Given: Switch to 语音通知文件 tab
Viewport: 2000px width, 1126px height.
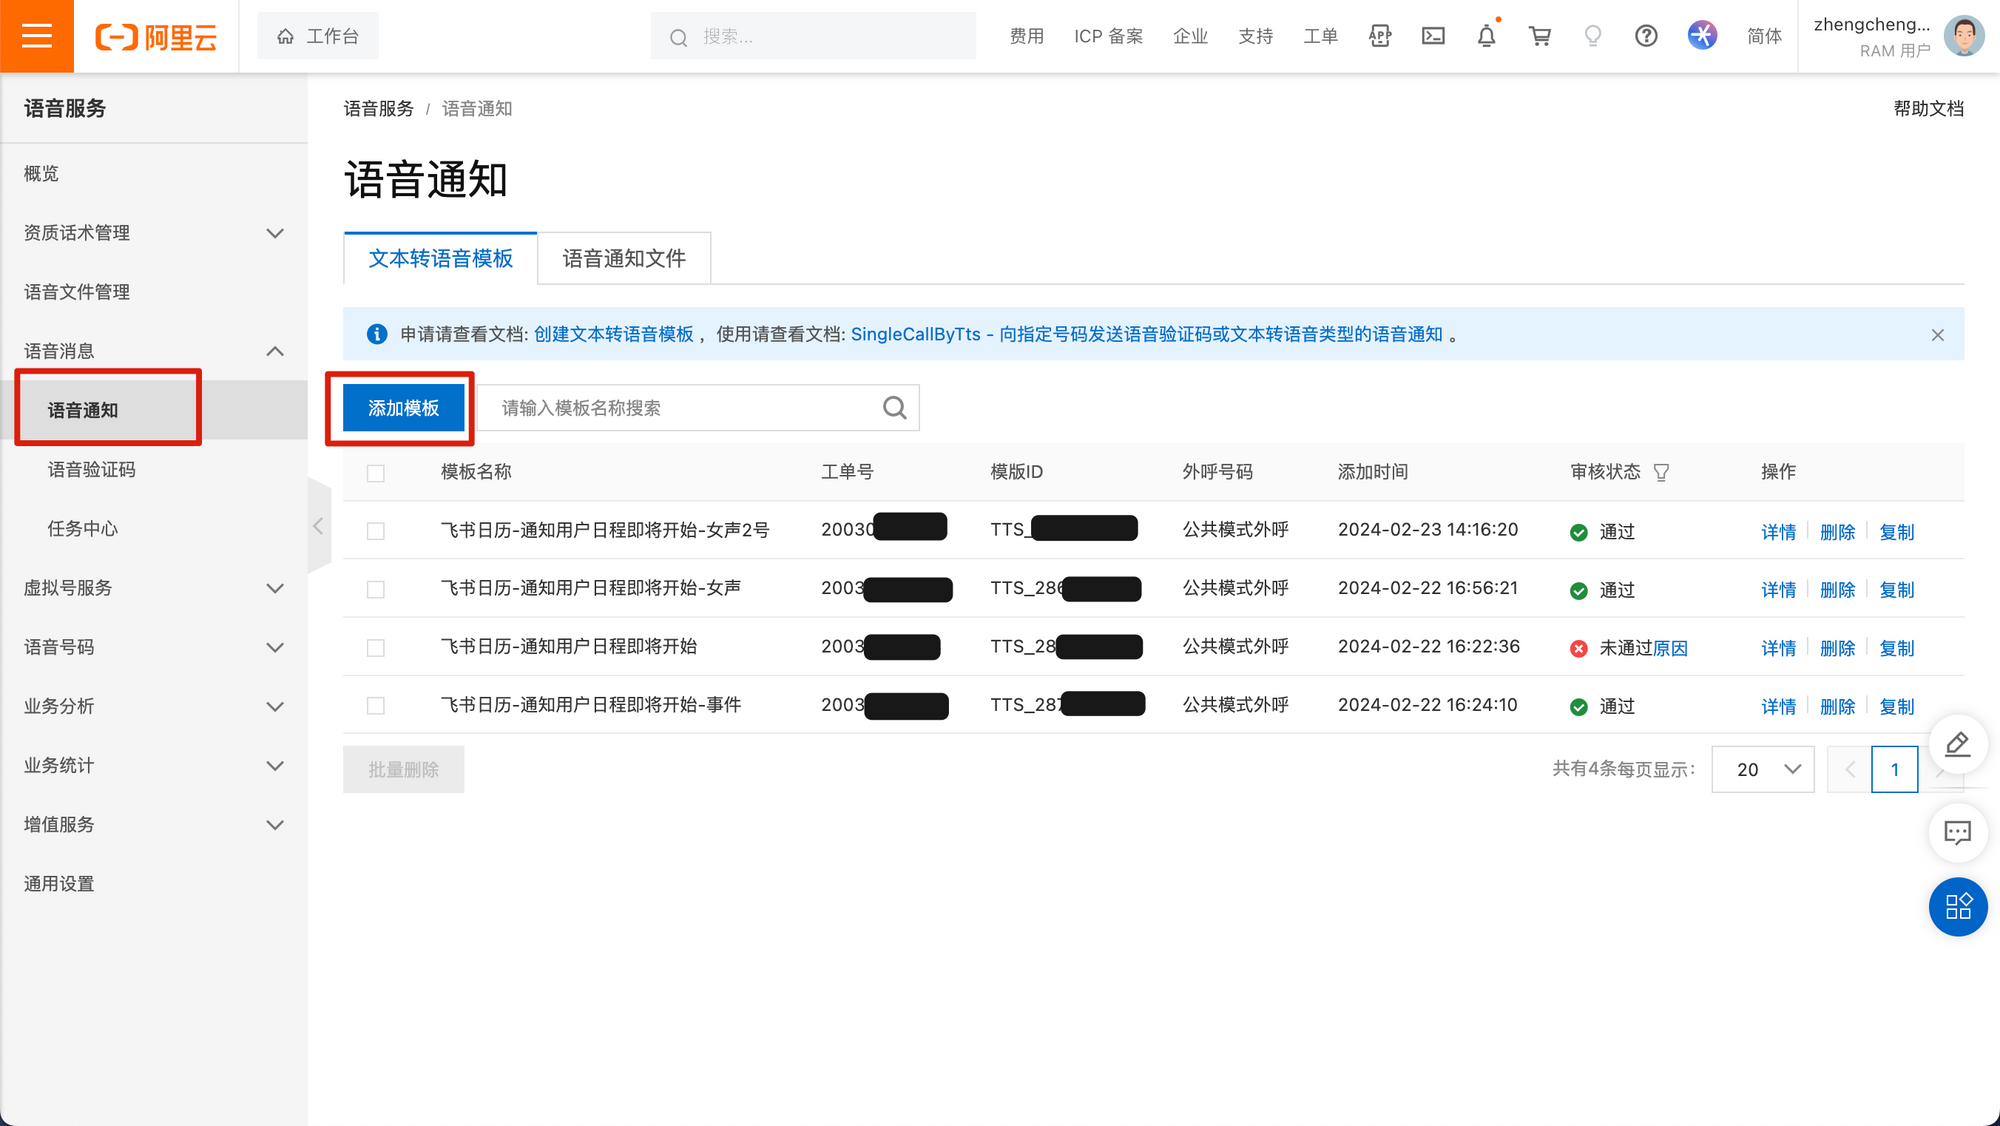Looking at the screenshot, I should (x=624, y=259).
